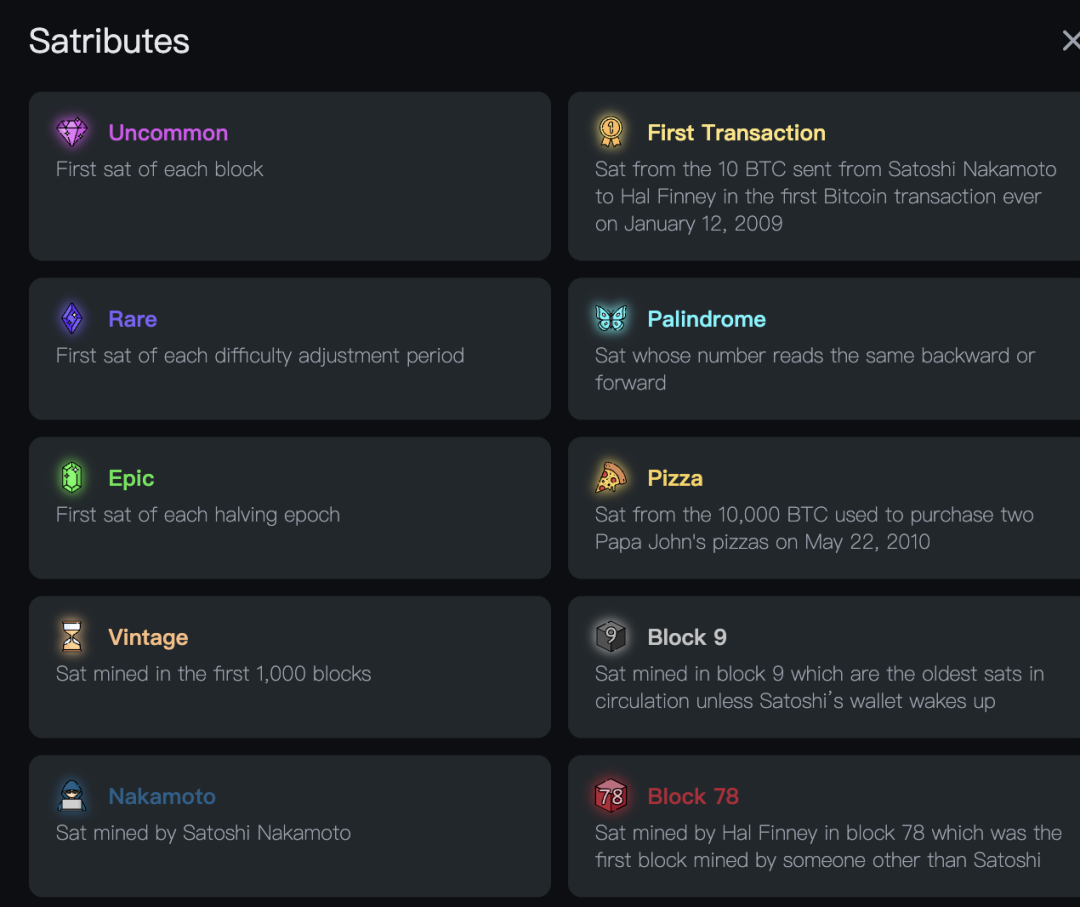Click the purple Rare crystal icon
Viewport: 1080px width, 907px height.
tap(72, 319)
